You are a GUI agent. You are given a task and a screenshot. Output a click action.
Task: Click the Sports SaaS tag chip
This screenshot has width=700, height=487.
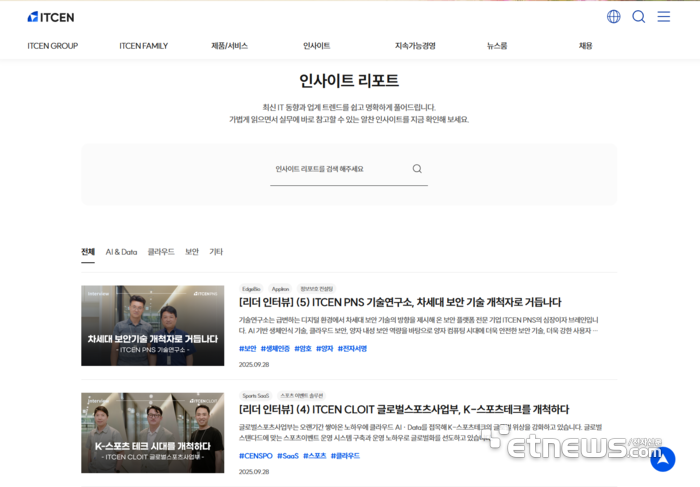(256, 395)
